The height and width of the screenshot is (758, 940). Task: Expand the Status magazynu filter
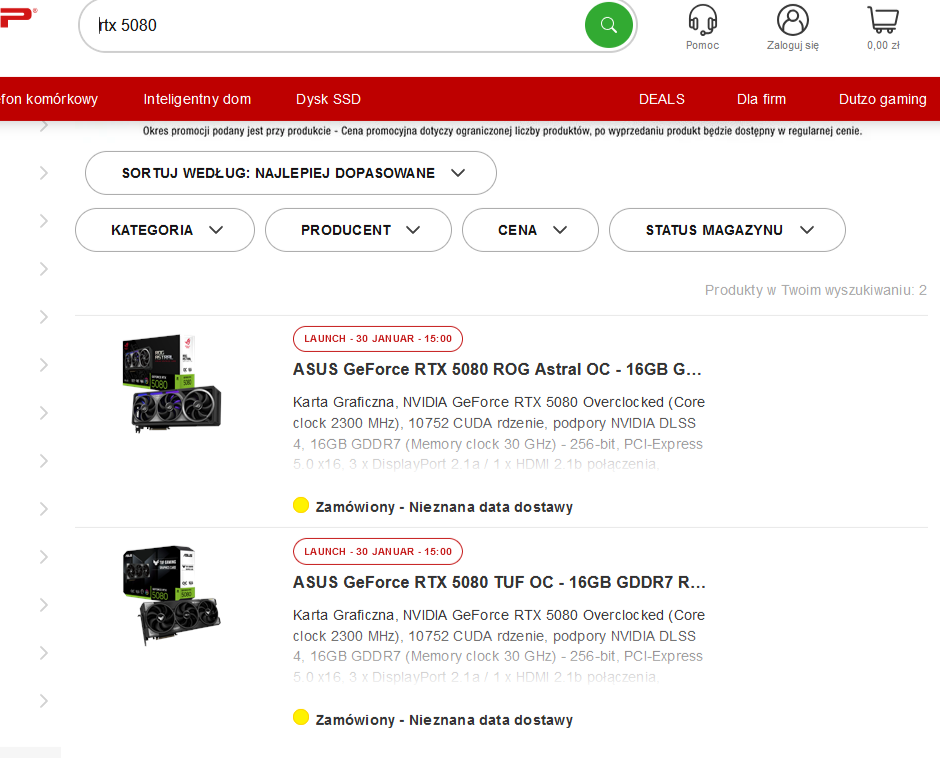pos(727,230)
